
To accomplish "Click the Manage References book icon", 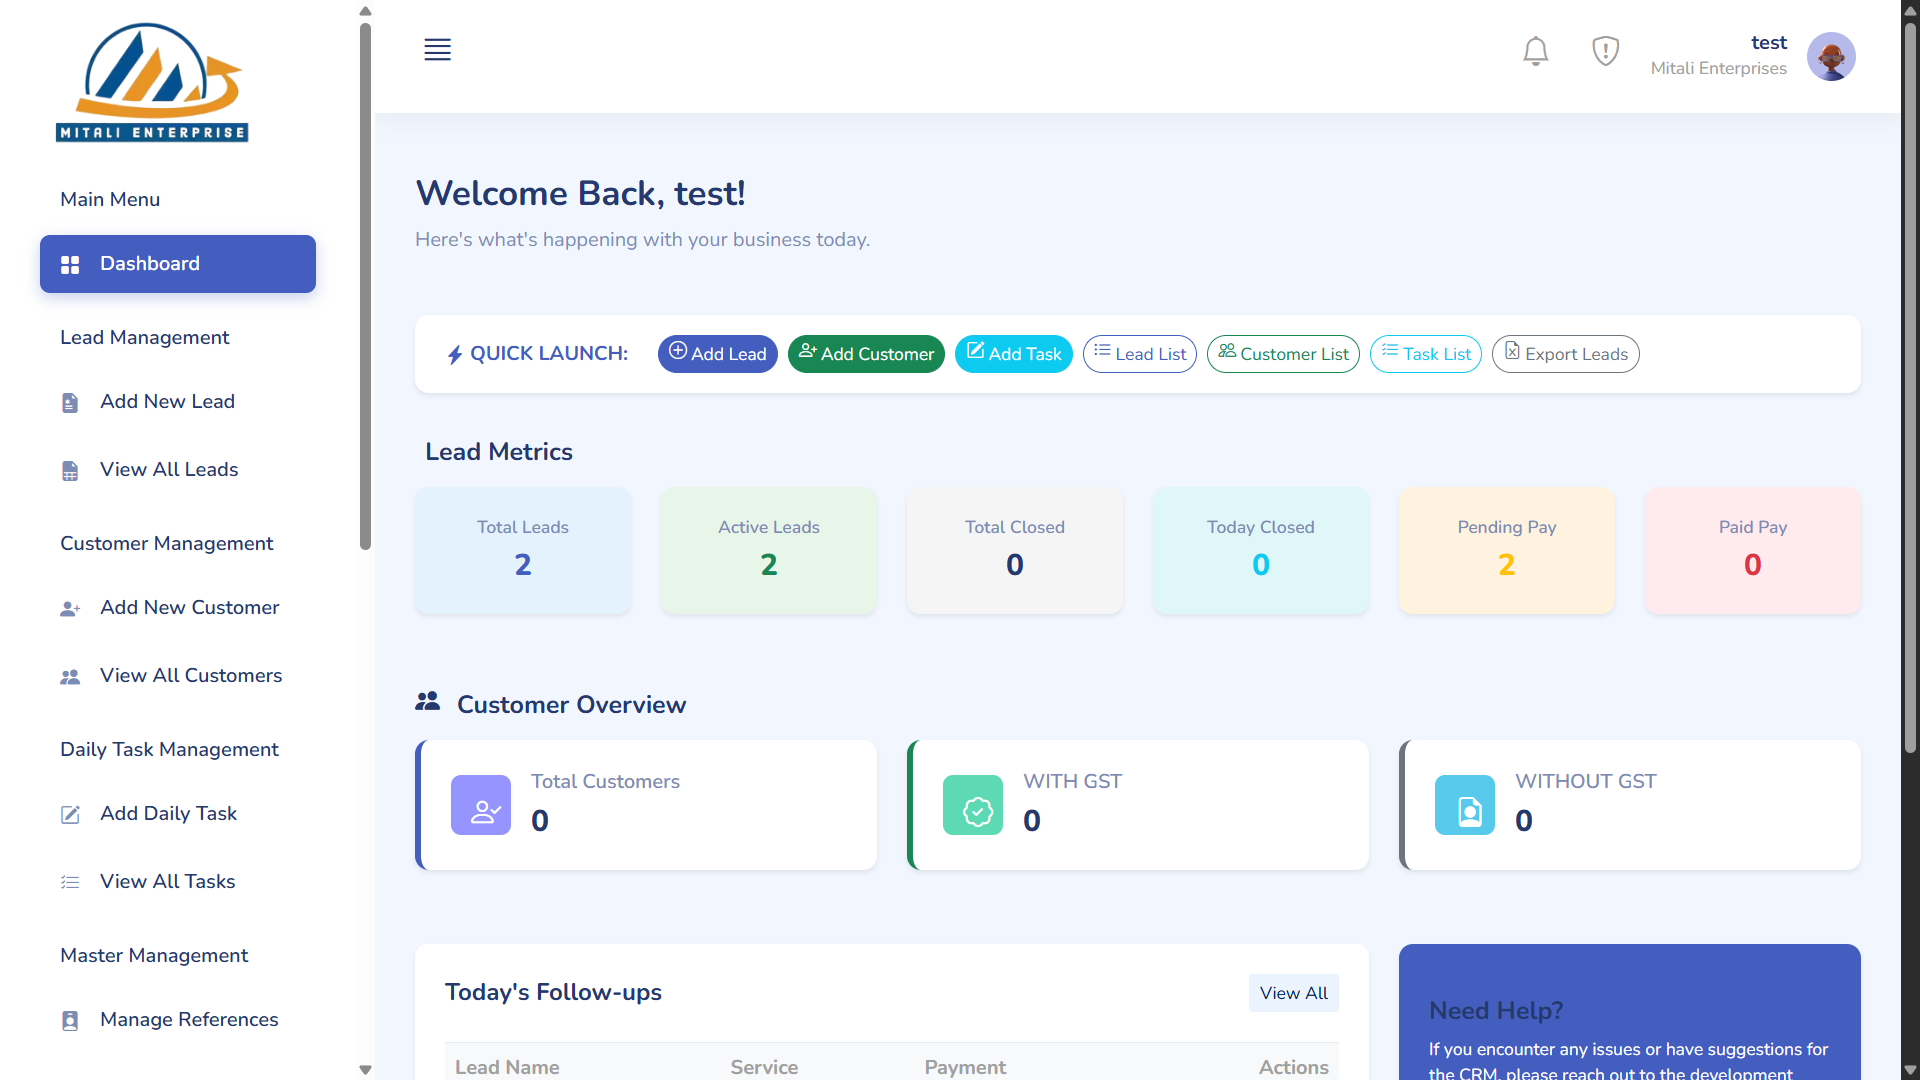I will (69, 1020).
